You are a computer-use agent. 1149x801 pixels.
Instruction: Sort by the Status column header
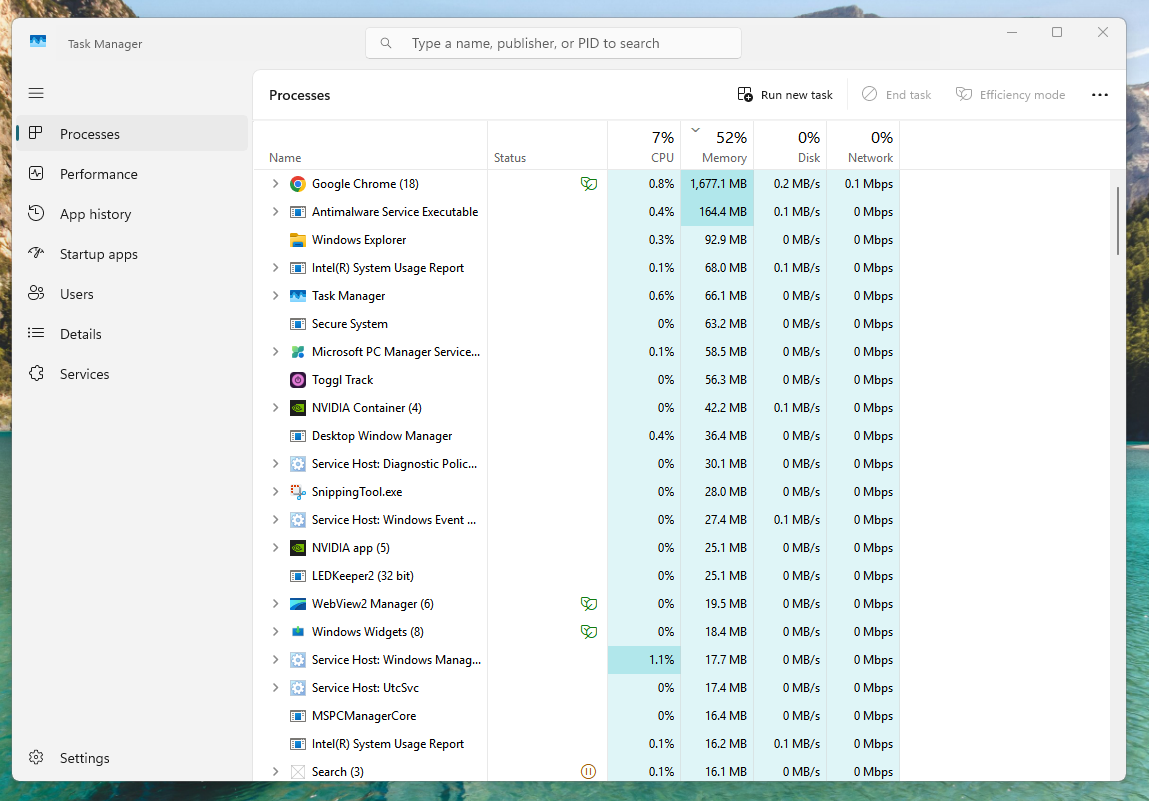pyautogui.click(x=547, y=145)
